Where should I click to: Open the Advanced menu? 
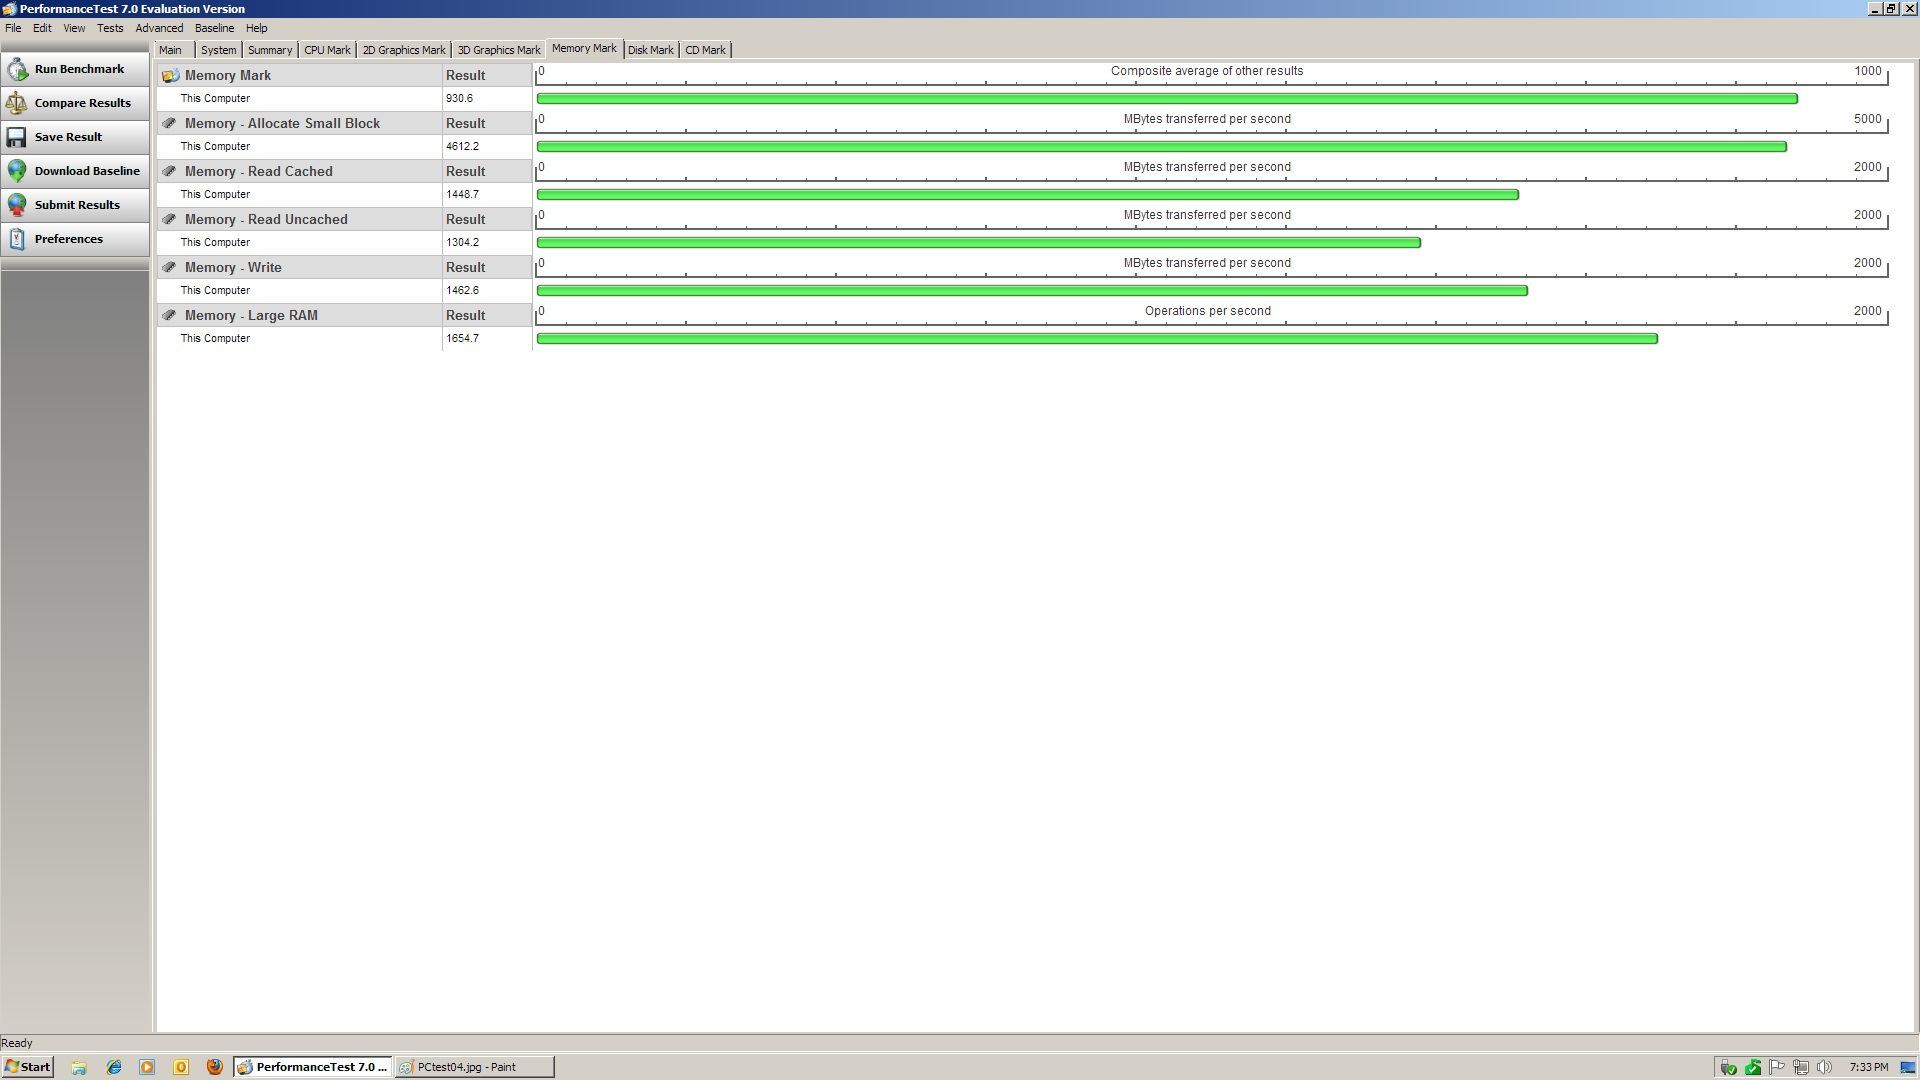[x=159, y=28]
